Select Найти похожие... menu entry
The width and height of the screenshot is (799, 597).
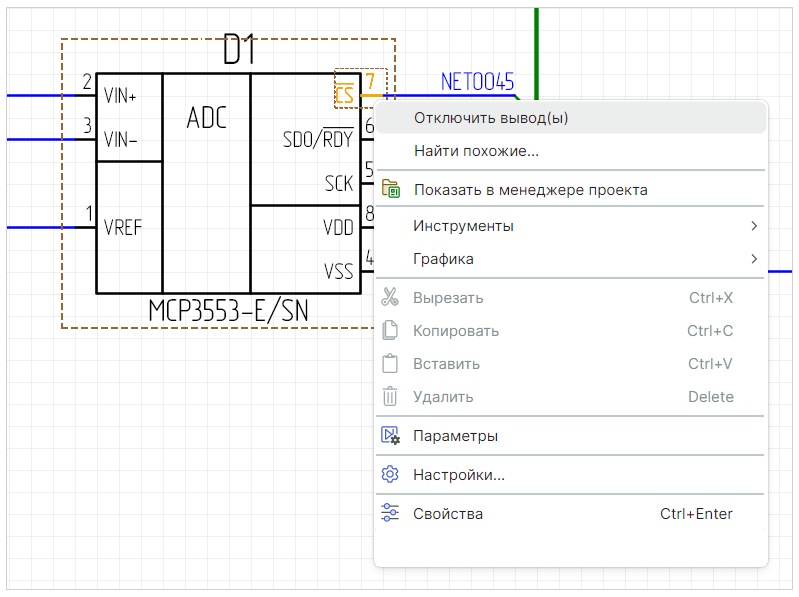(x=571, y=151)
